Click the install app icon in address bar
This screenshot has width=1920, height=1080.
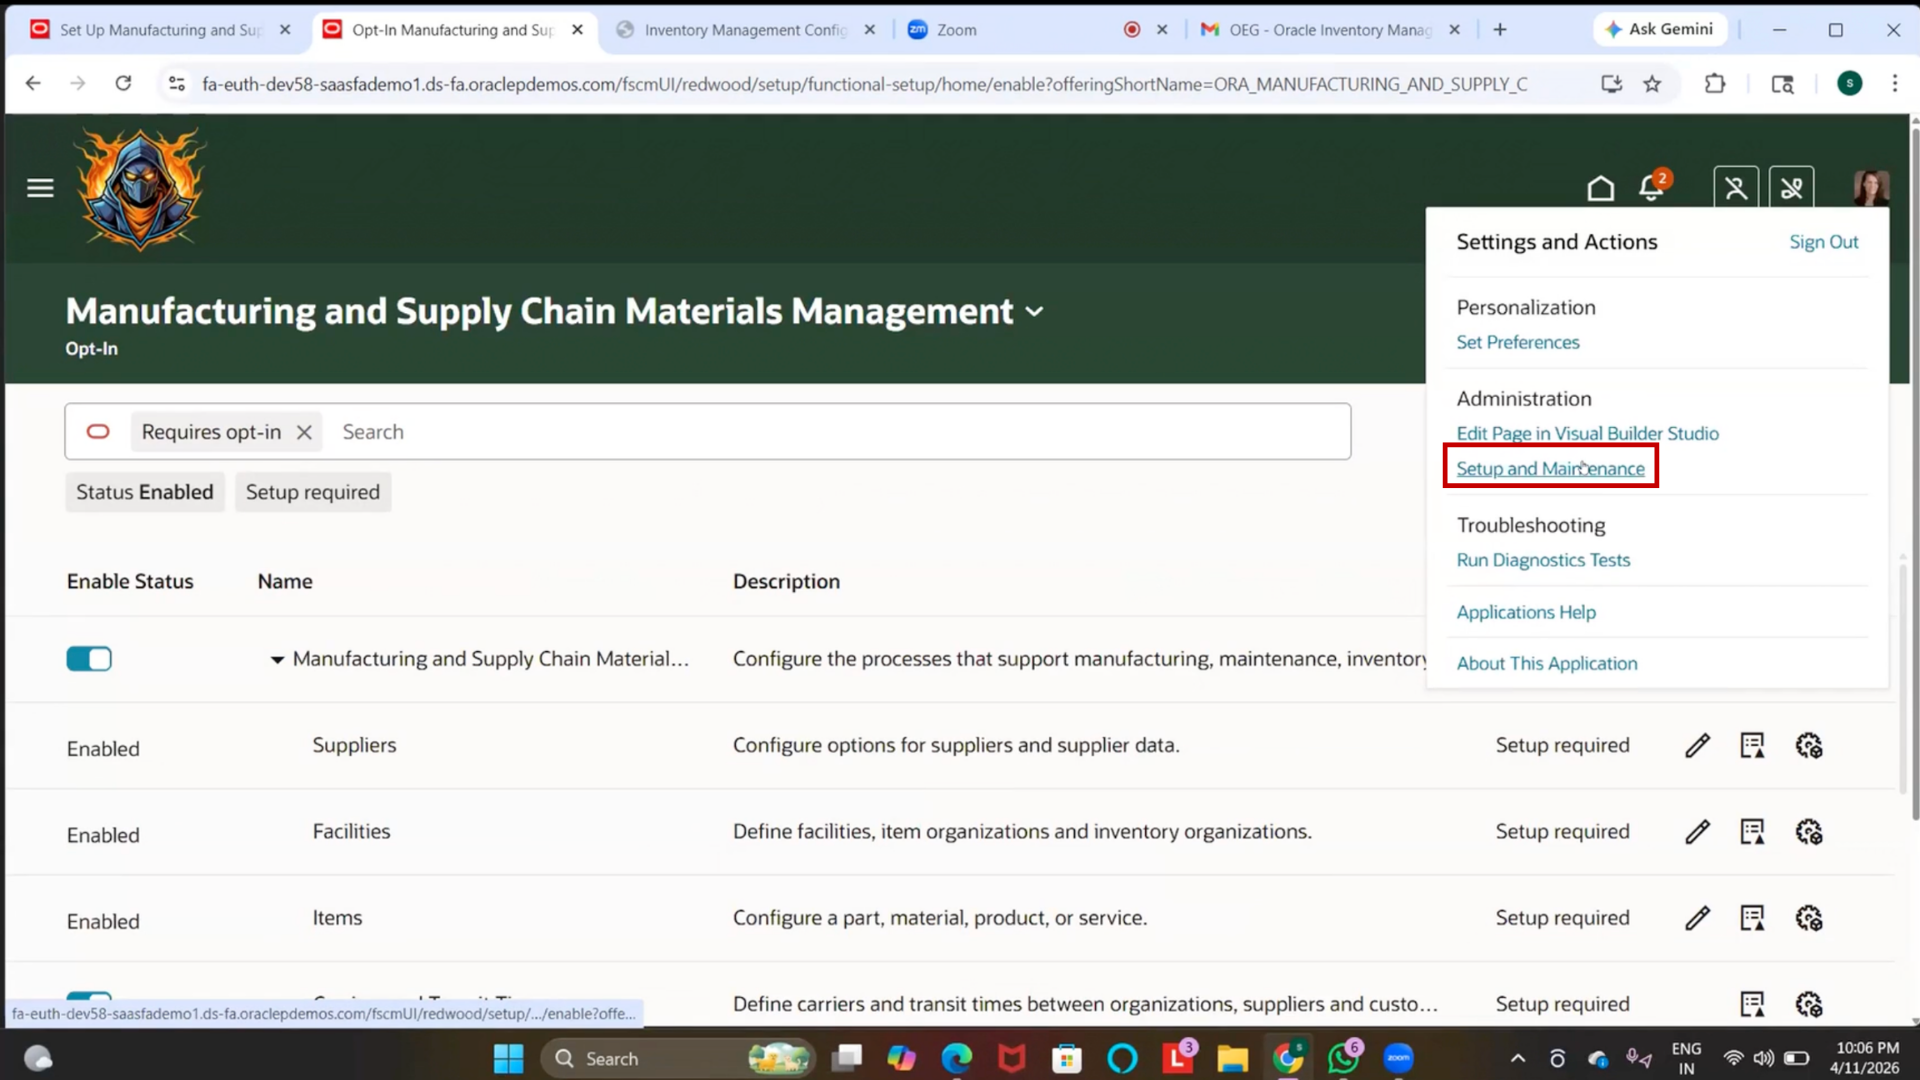coord(1611,84)
